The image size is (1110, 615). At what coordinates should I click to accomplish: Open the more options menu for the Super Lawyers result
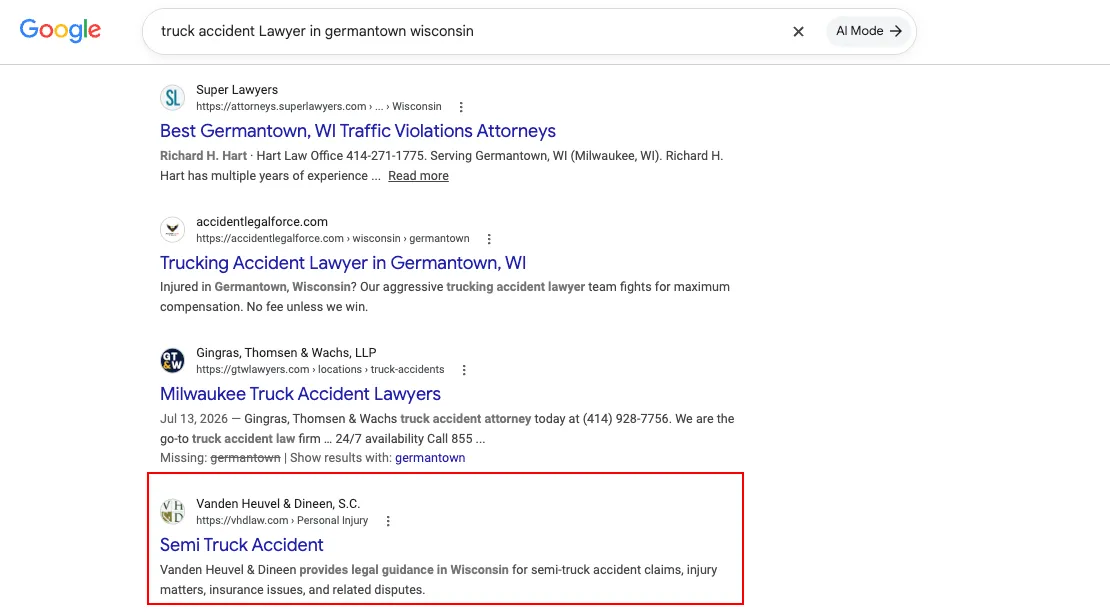(461, 107)
